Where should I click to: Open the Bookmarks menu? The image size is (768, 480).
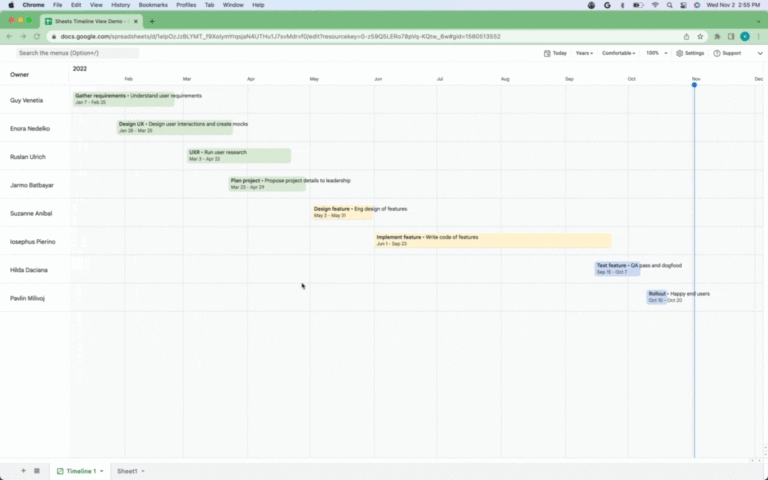(153, 5)
